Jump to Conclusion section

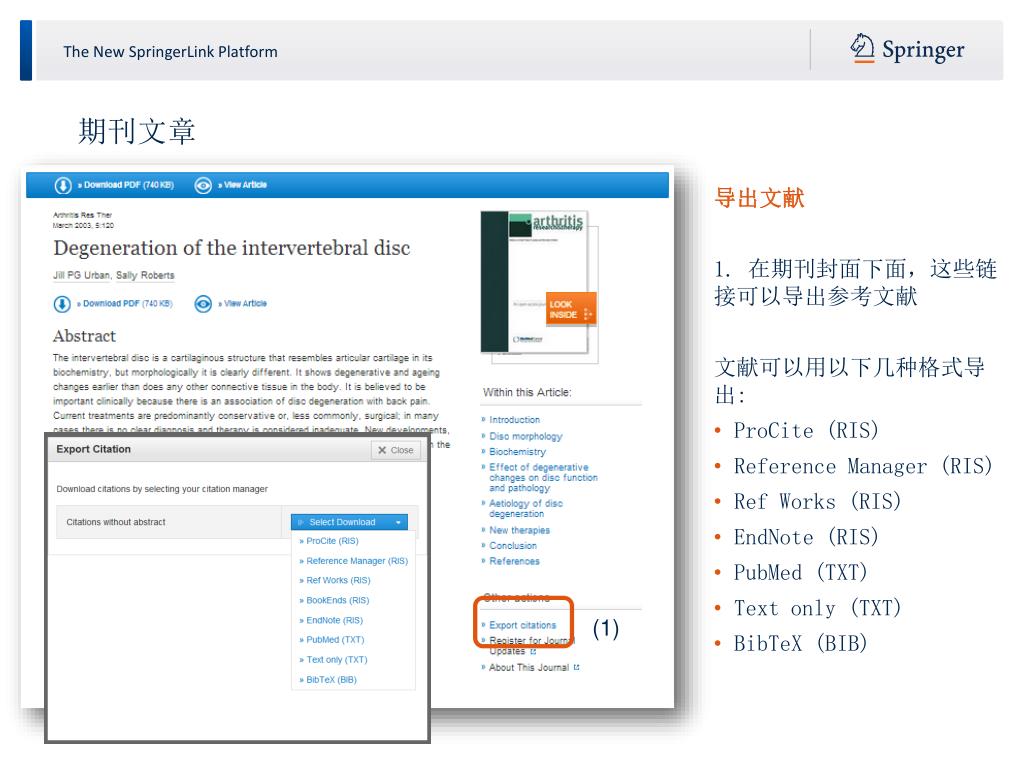click(513, 546)
